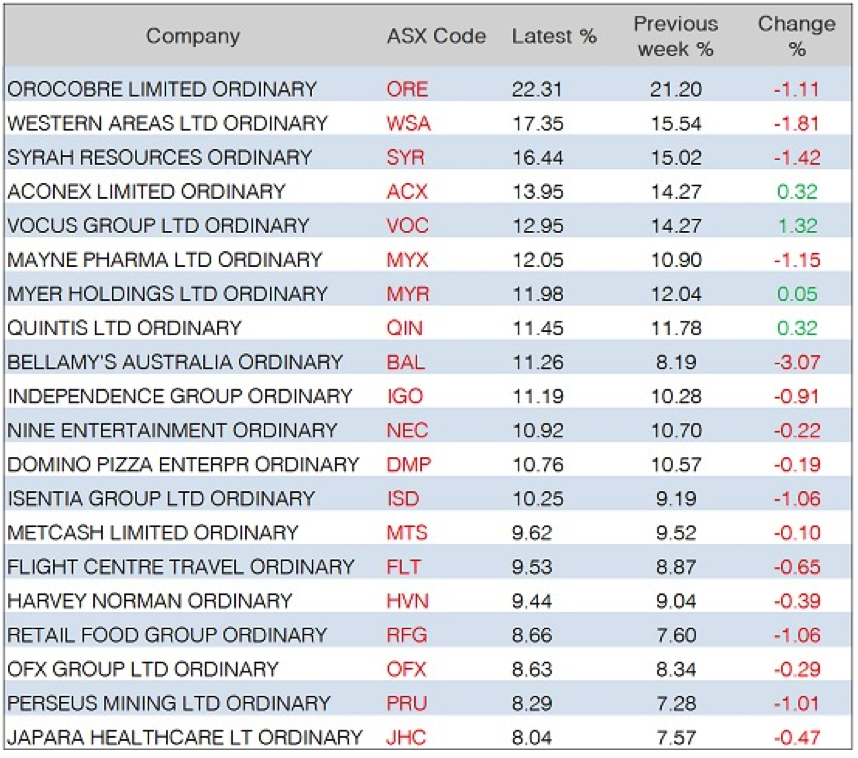
Task: Open the ORE ticker code
Action: tap(406, 89)
